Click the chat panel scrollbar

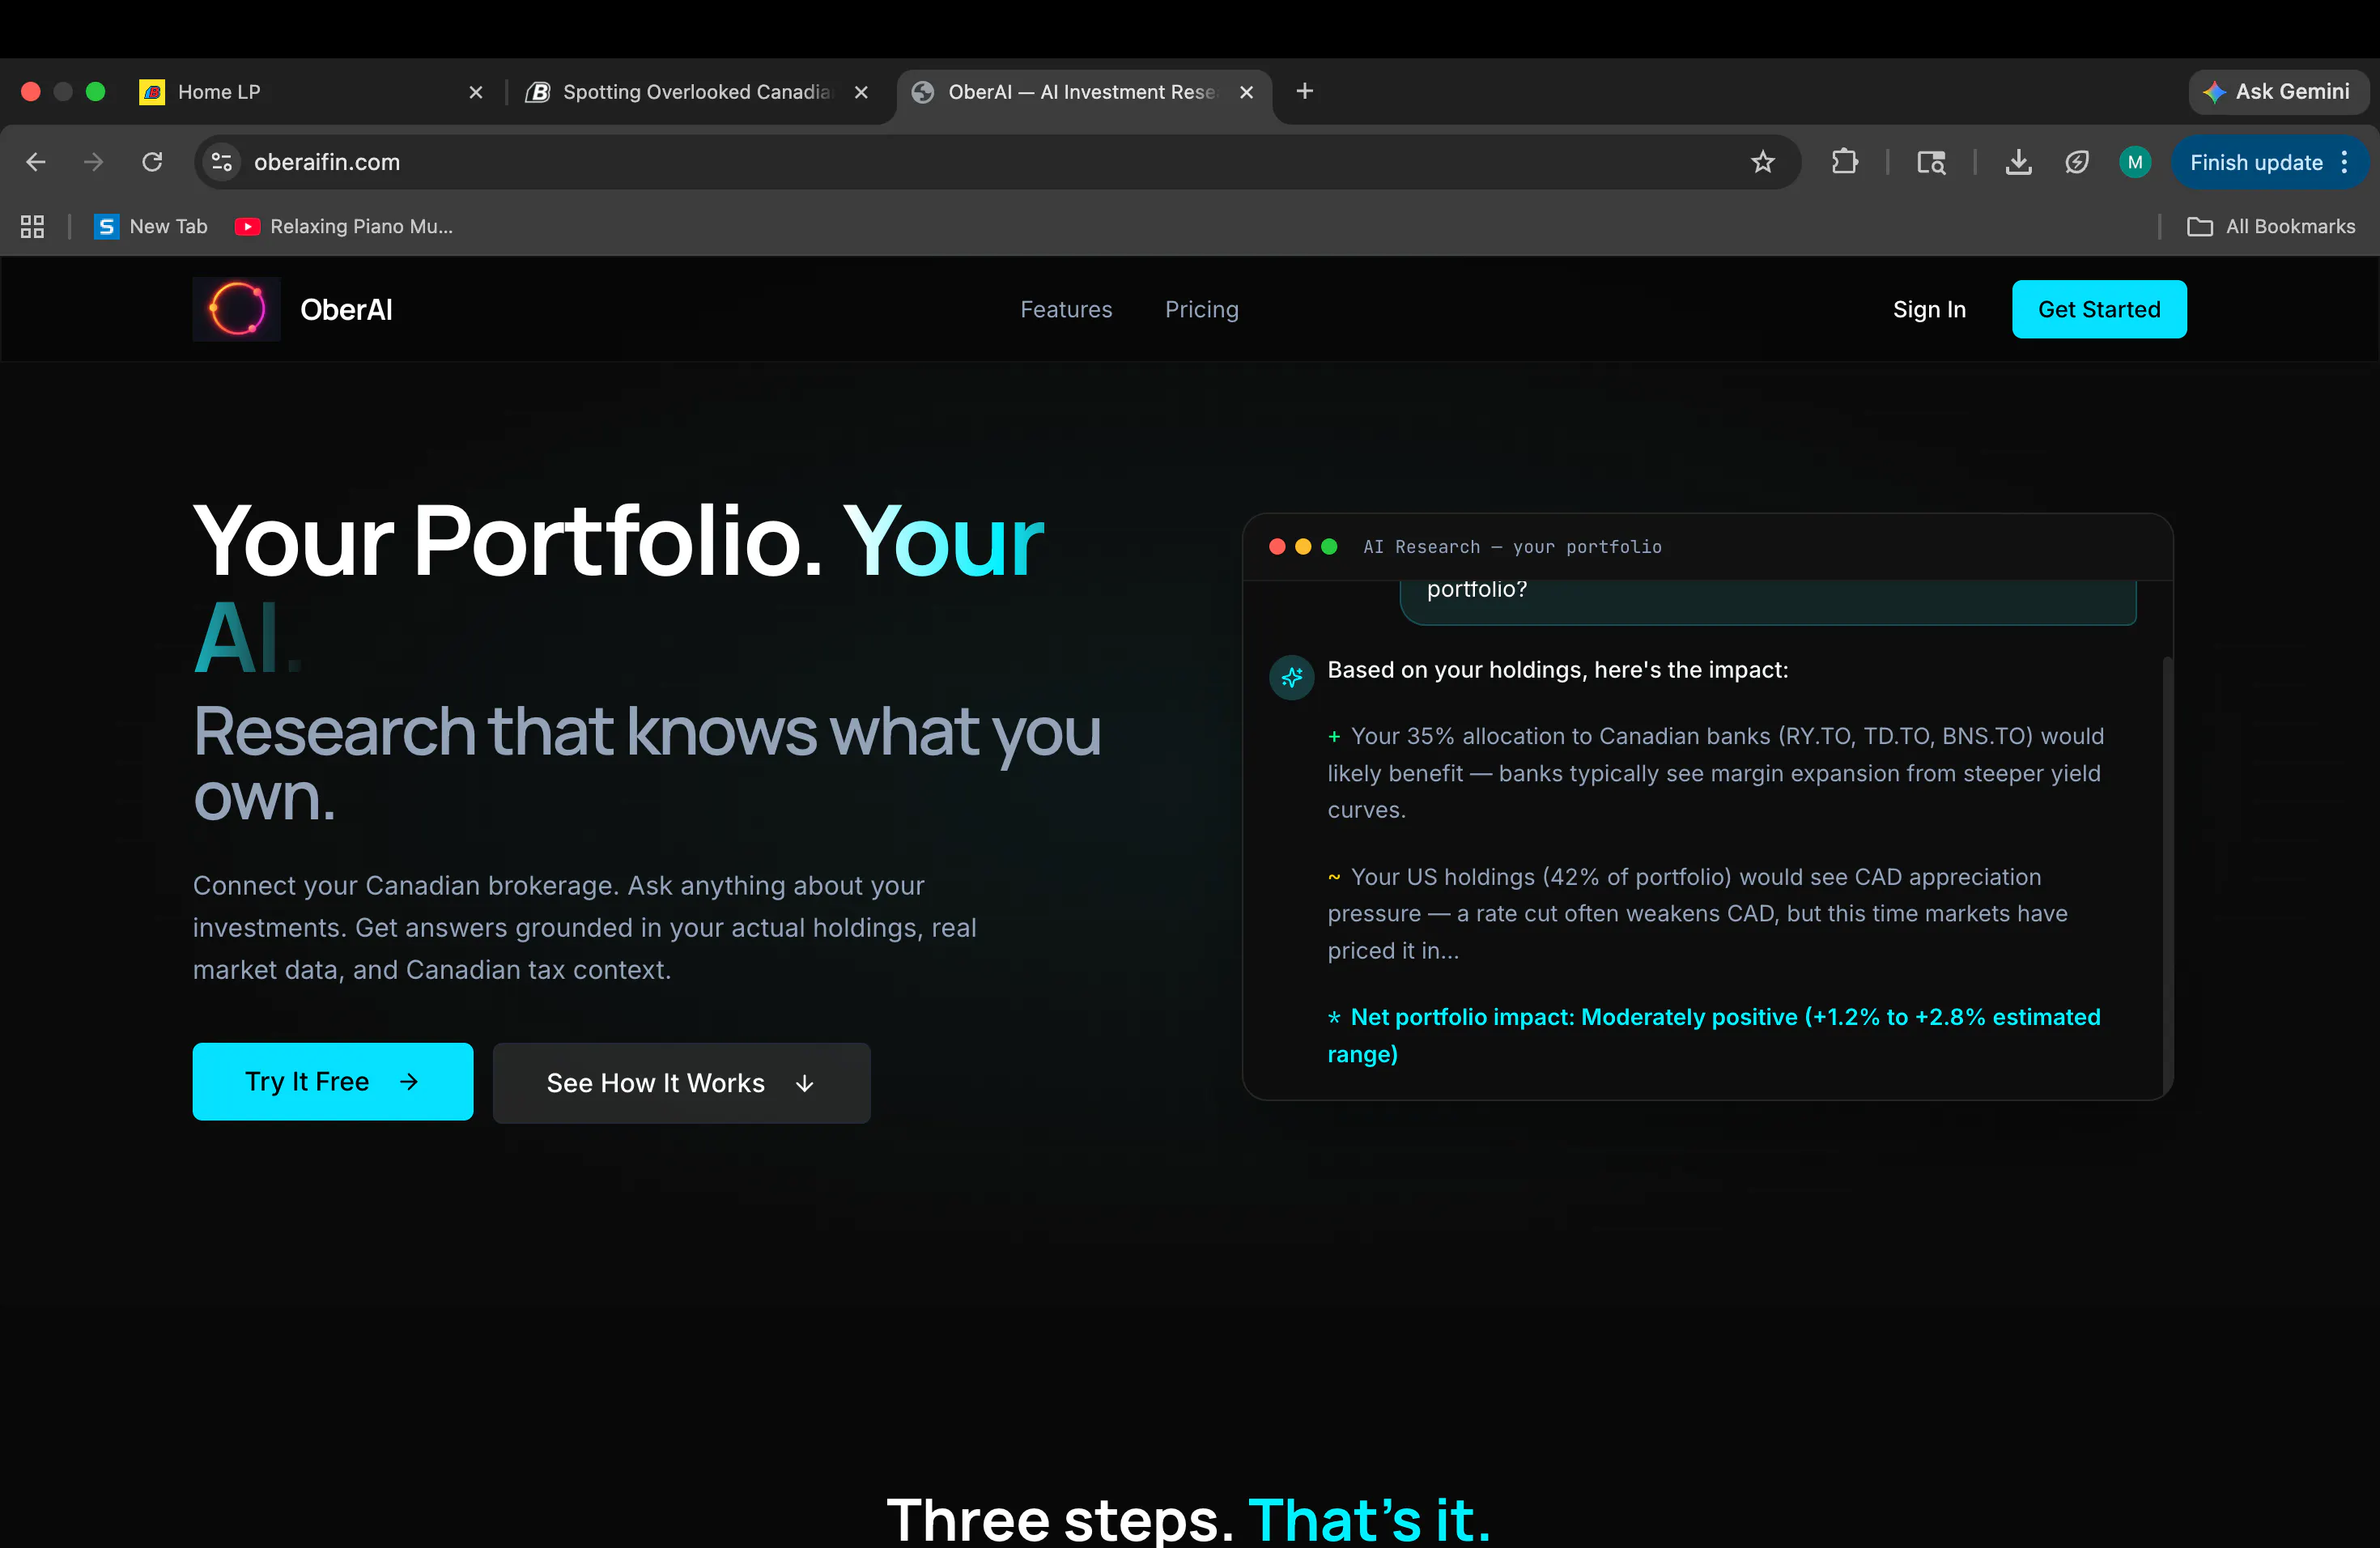2167,875
